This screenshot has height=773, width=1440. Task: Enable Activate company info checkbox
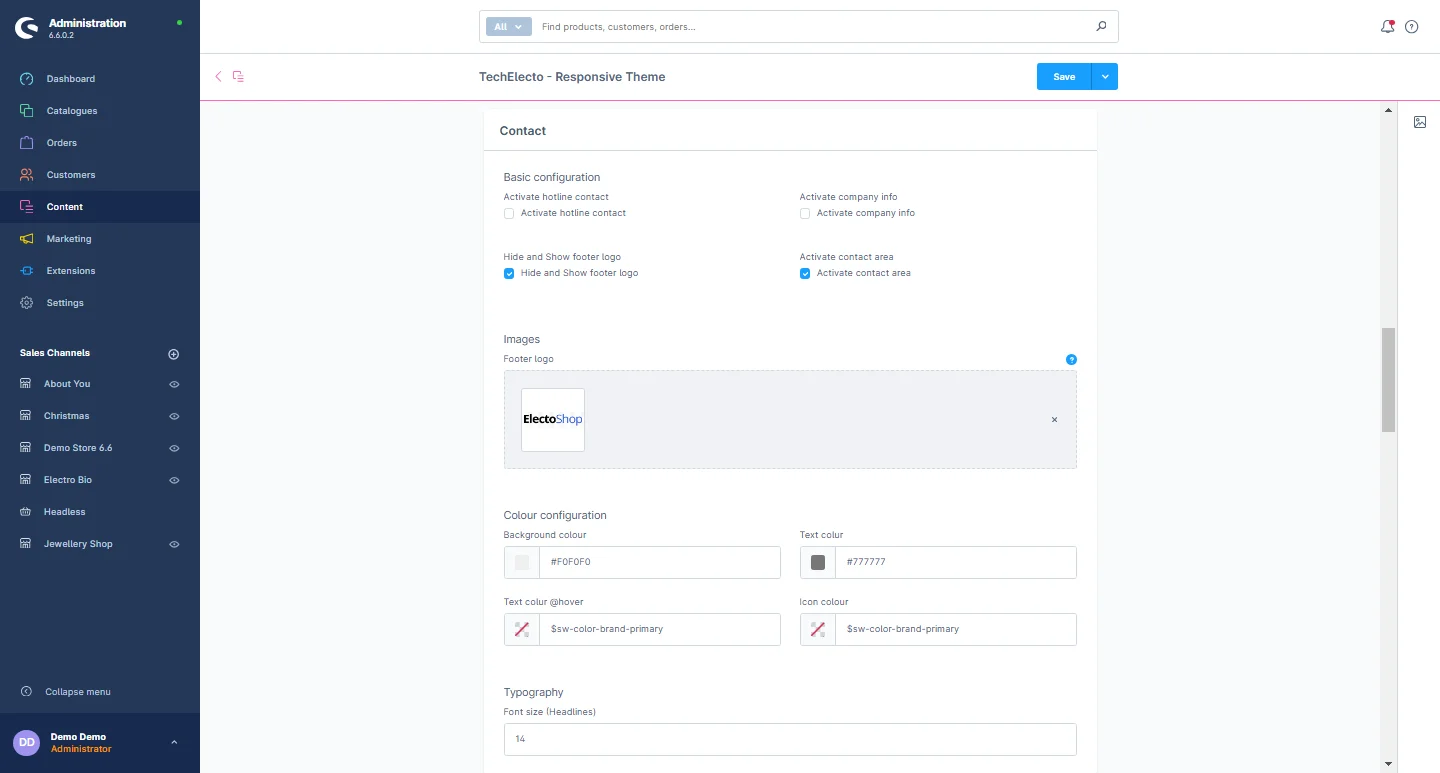tap(805, 213)
